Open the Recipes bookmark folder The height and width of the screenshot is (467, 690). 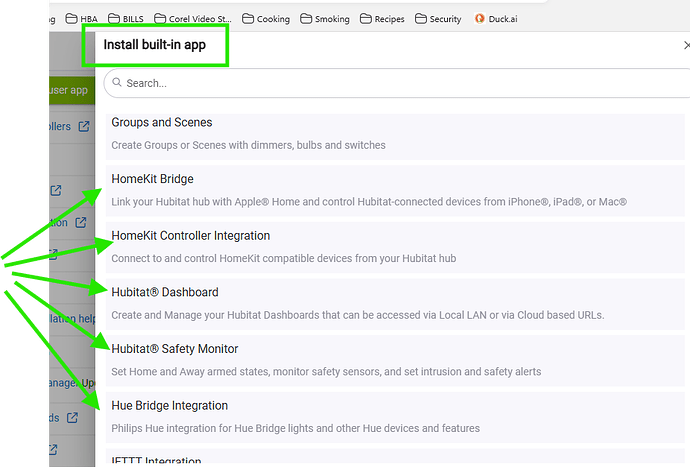(x=383, y=19)
